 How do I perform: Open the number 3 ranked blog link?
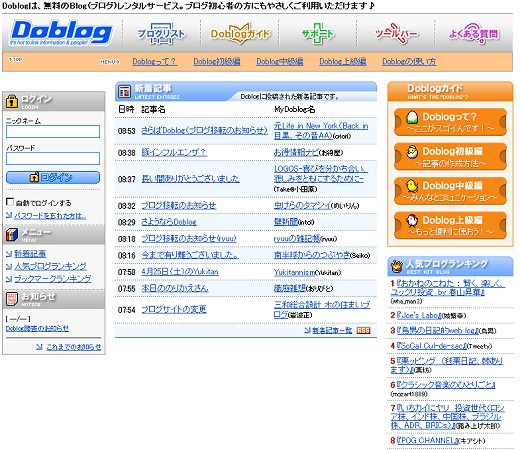[438, 331]
